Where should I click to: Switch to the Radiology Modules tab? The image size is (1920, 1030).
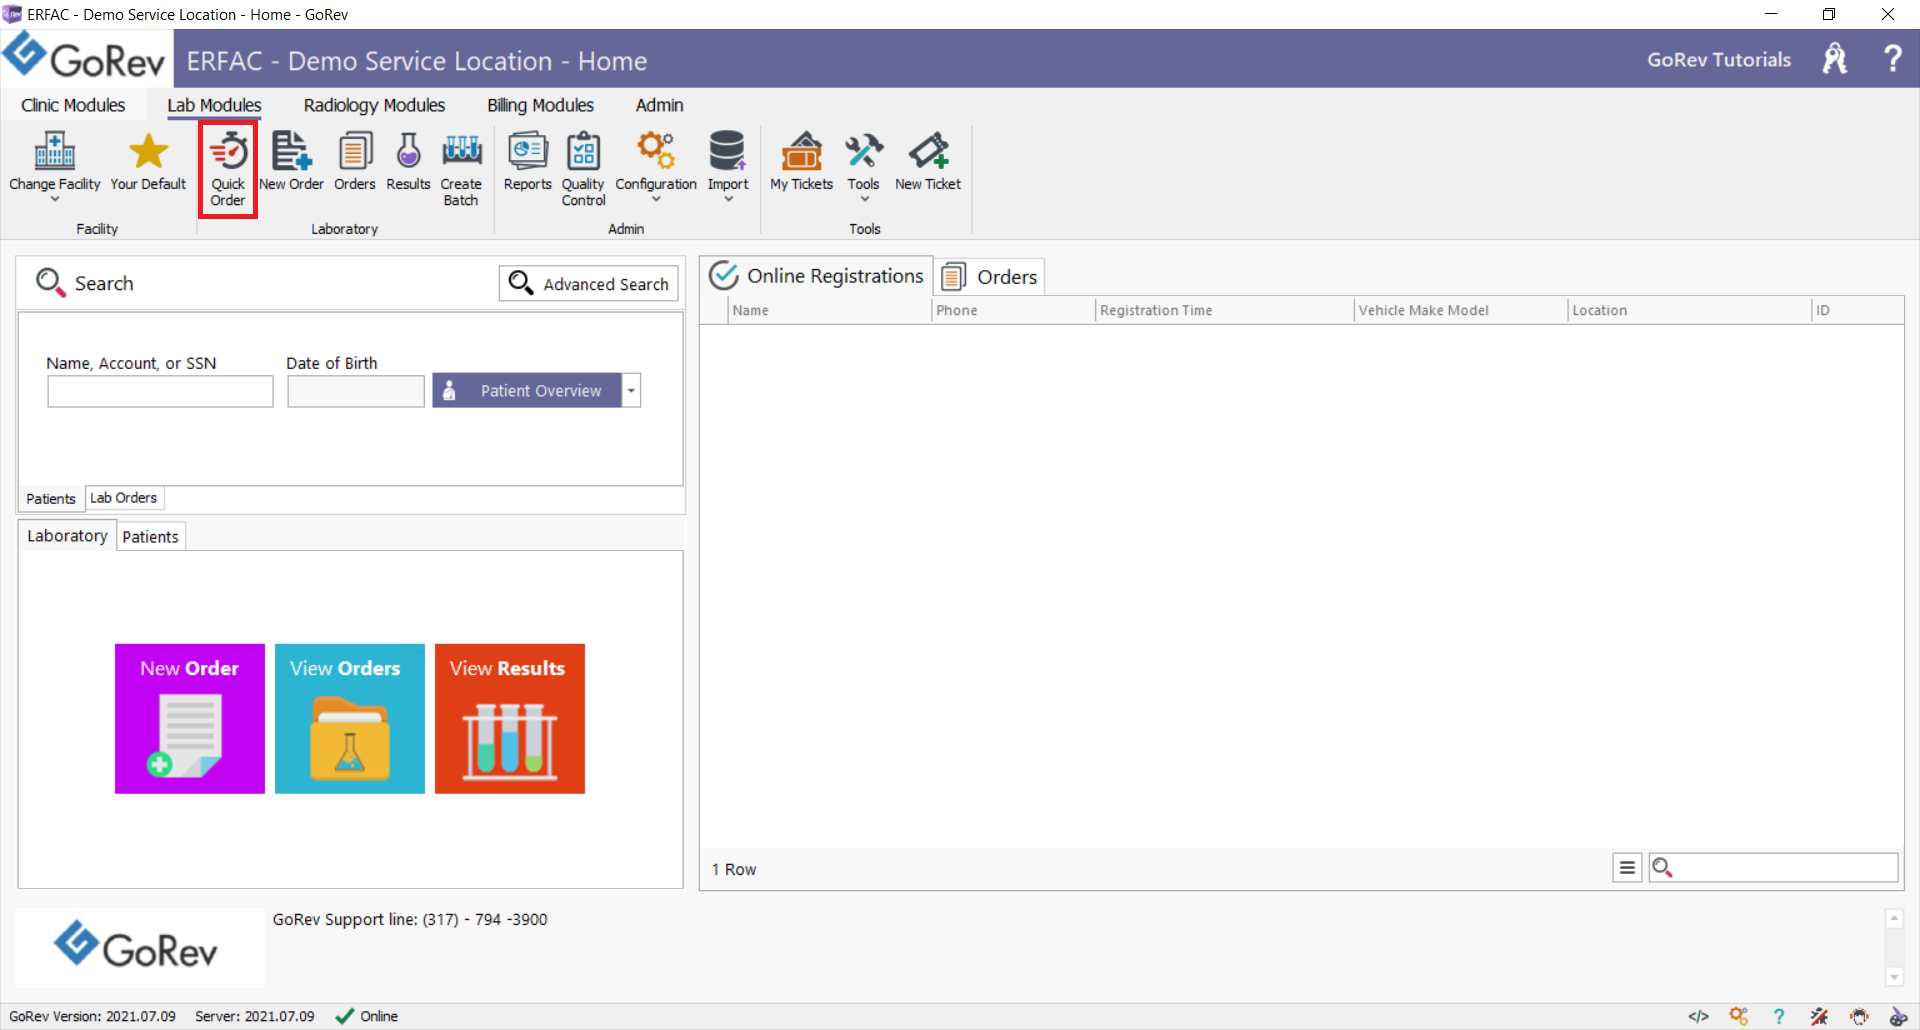pyautogui.click(x=374, y=105)
